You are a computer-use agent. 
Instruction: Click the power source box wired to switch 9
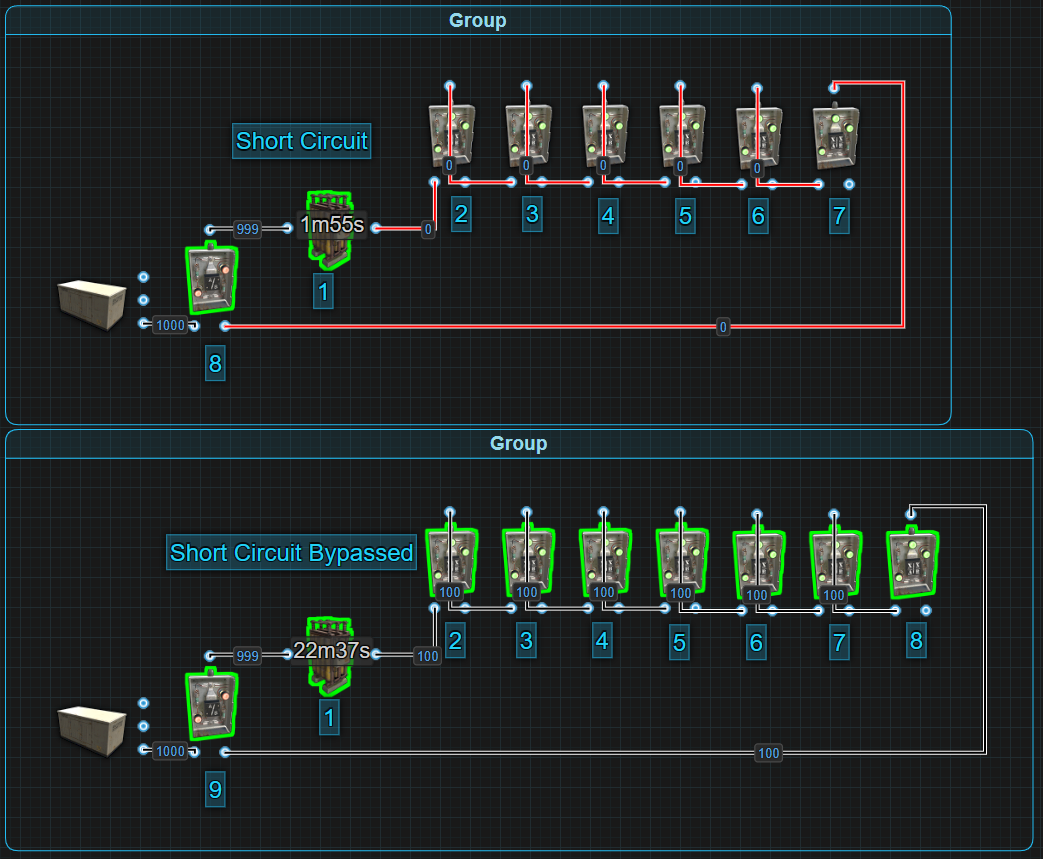pos(92,727)
